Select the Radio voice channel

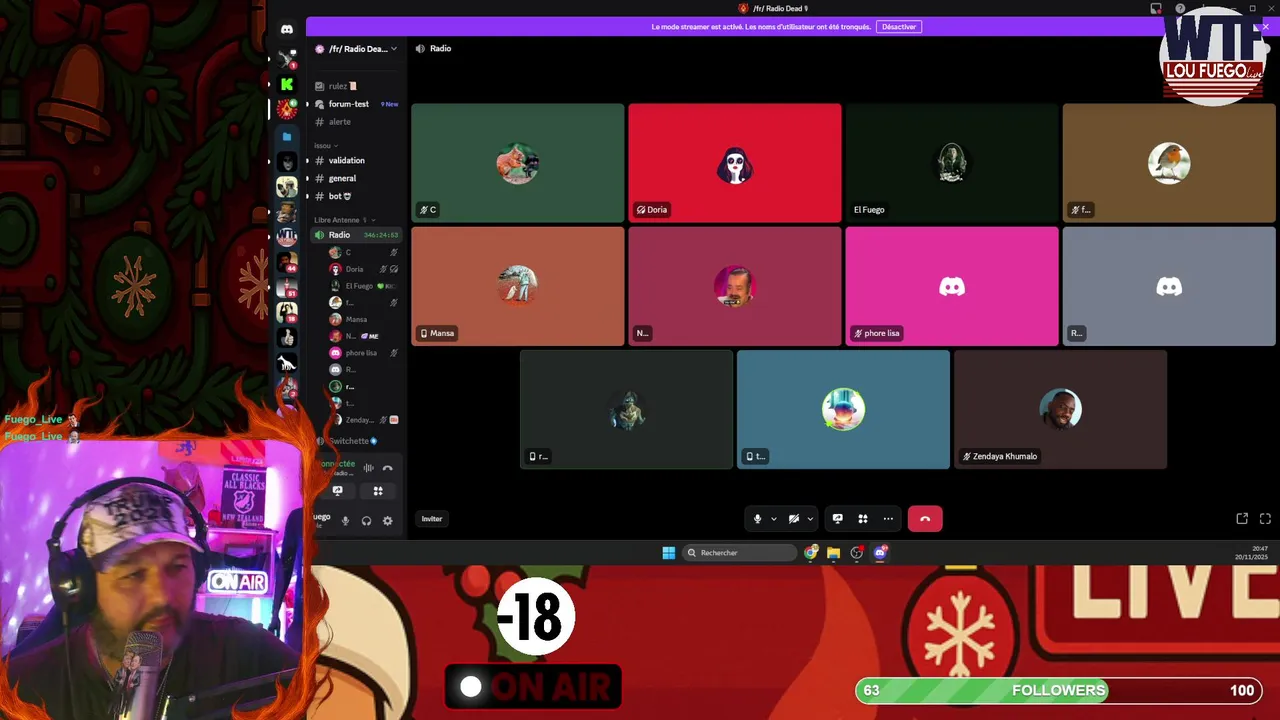(x=355, y=235)
